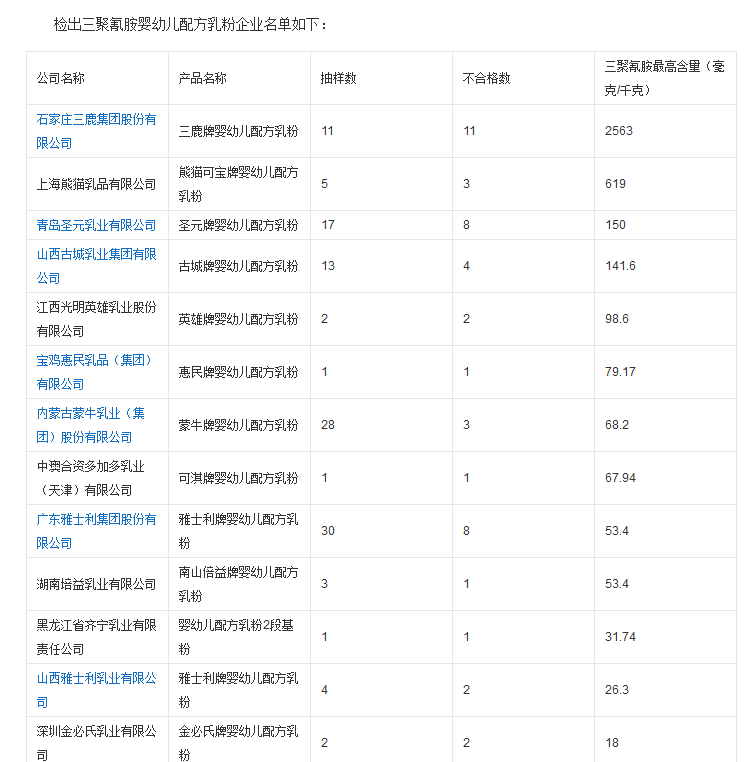Viewport: 756px width, 762px height.
Task: Select the value 141.6 in the table
Action: (x=620, y=265)
